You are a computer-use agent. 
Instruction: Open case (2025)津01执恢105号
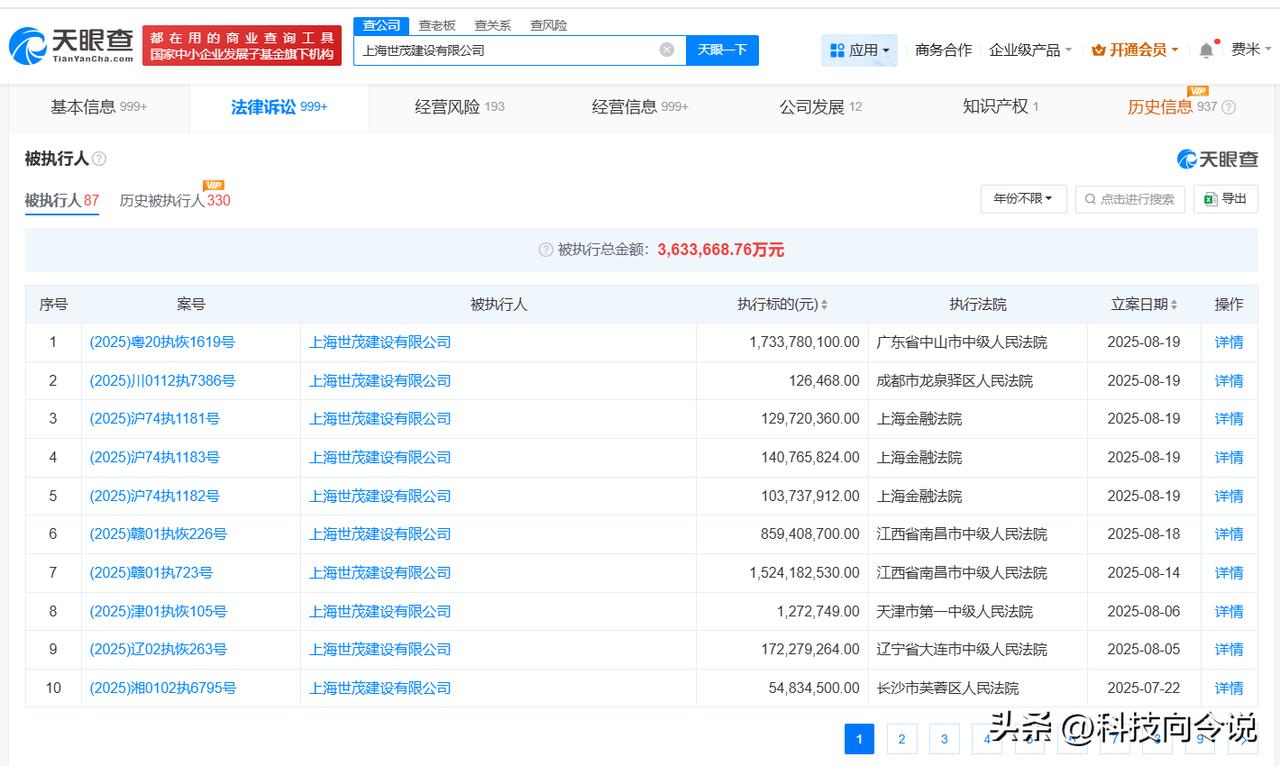pos(158,611)
